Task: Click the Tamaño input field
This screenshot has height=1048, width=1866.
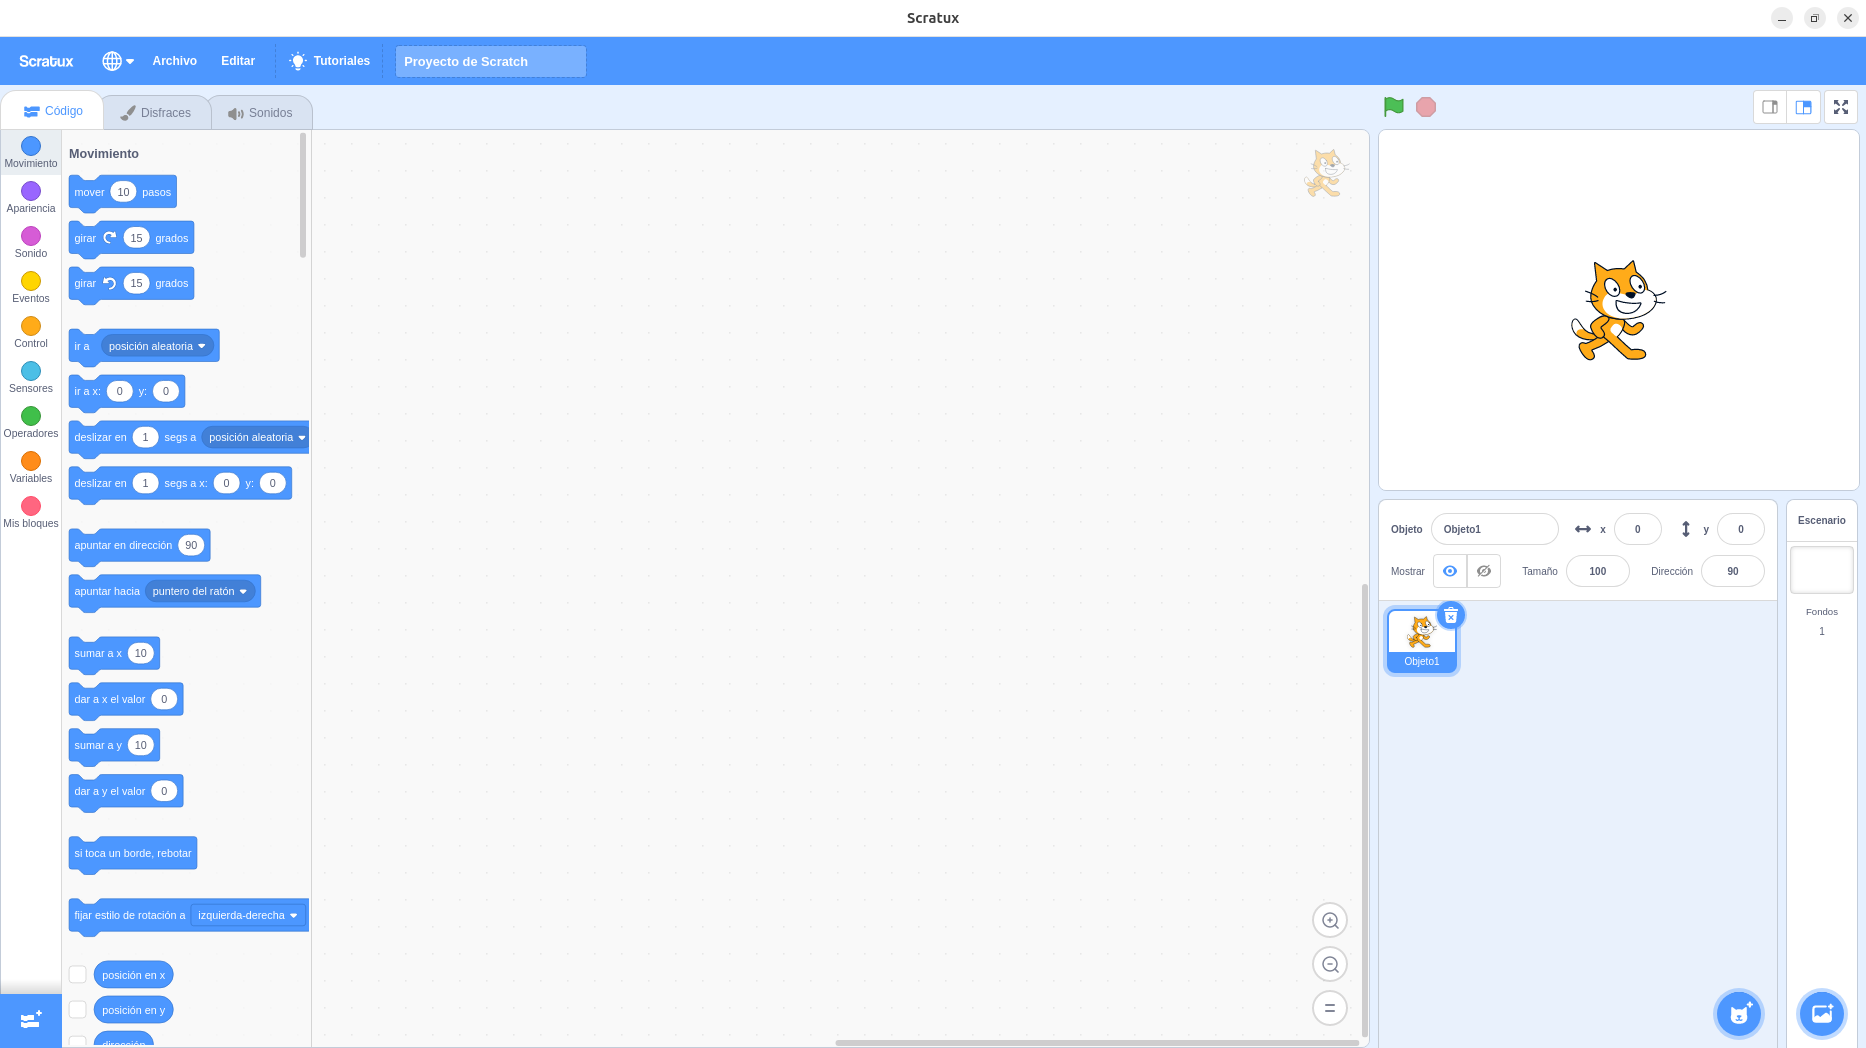Action: coord(1597,571)
